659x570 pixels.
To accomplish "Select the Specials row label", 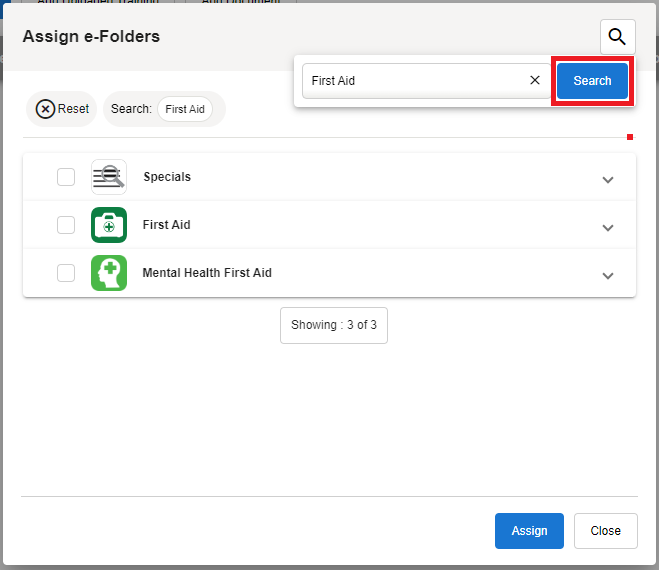I will coord(167,177).
